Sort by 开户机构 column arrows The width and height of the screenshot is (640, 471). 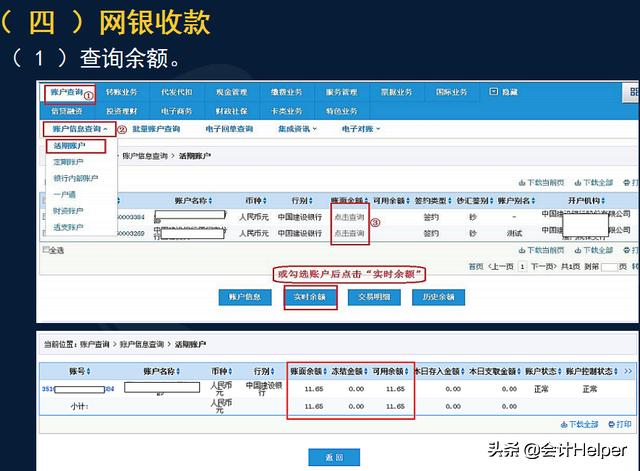[603, 201]
